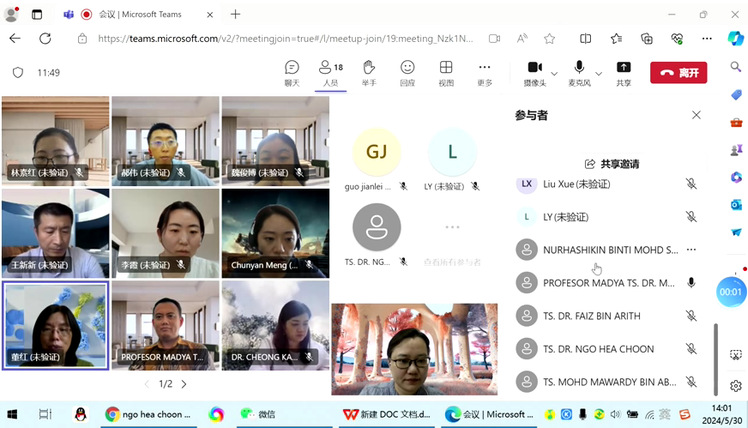
Task: Expand the camera options dropdown arrow
Action: [555, 72]
